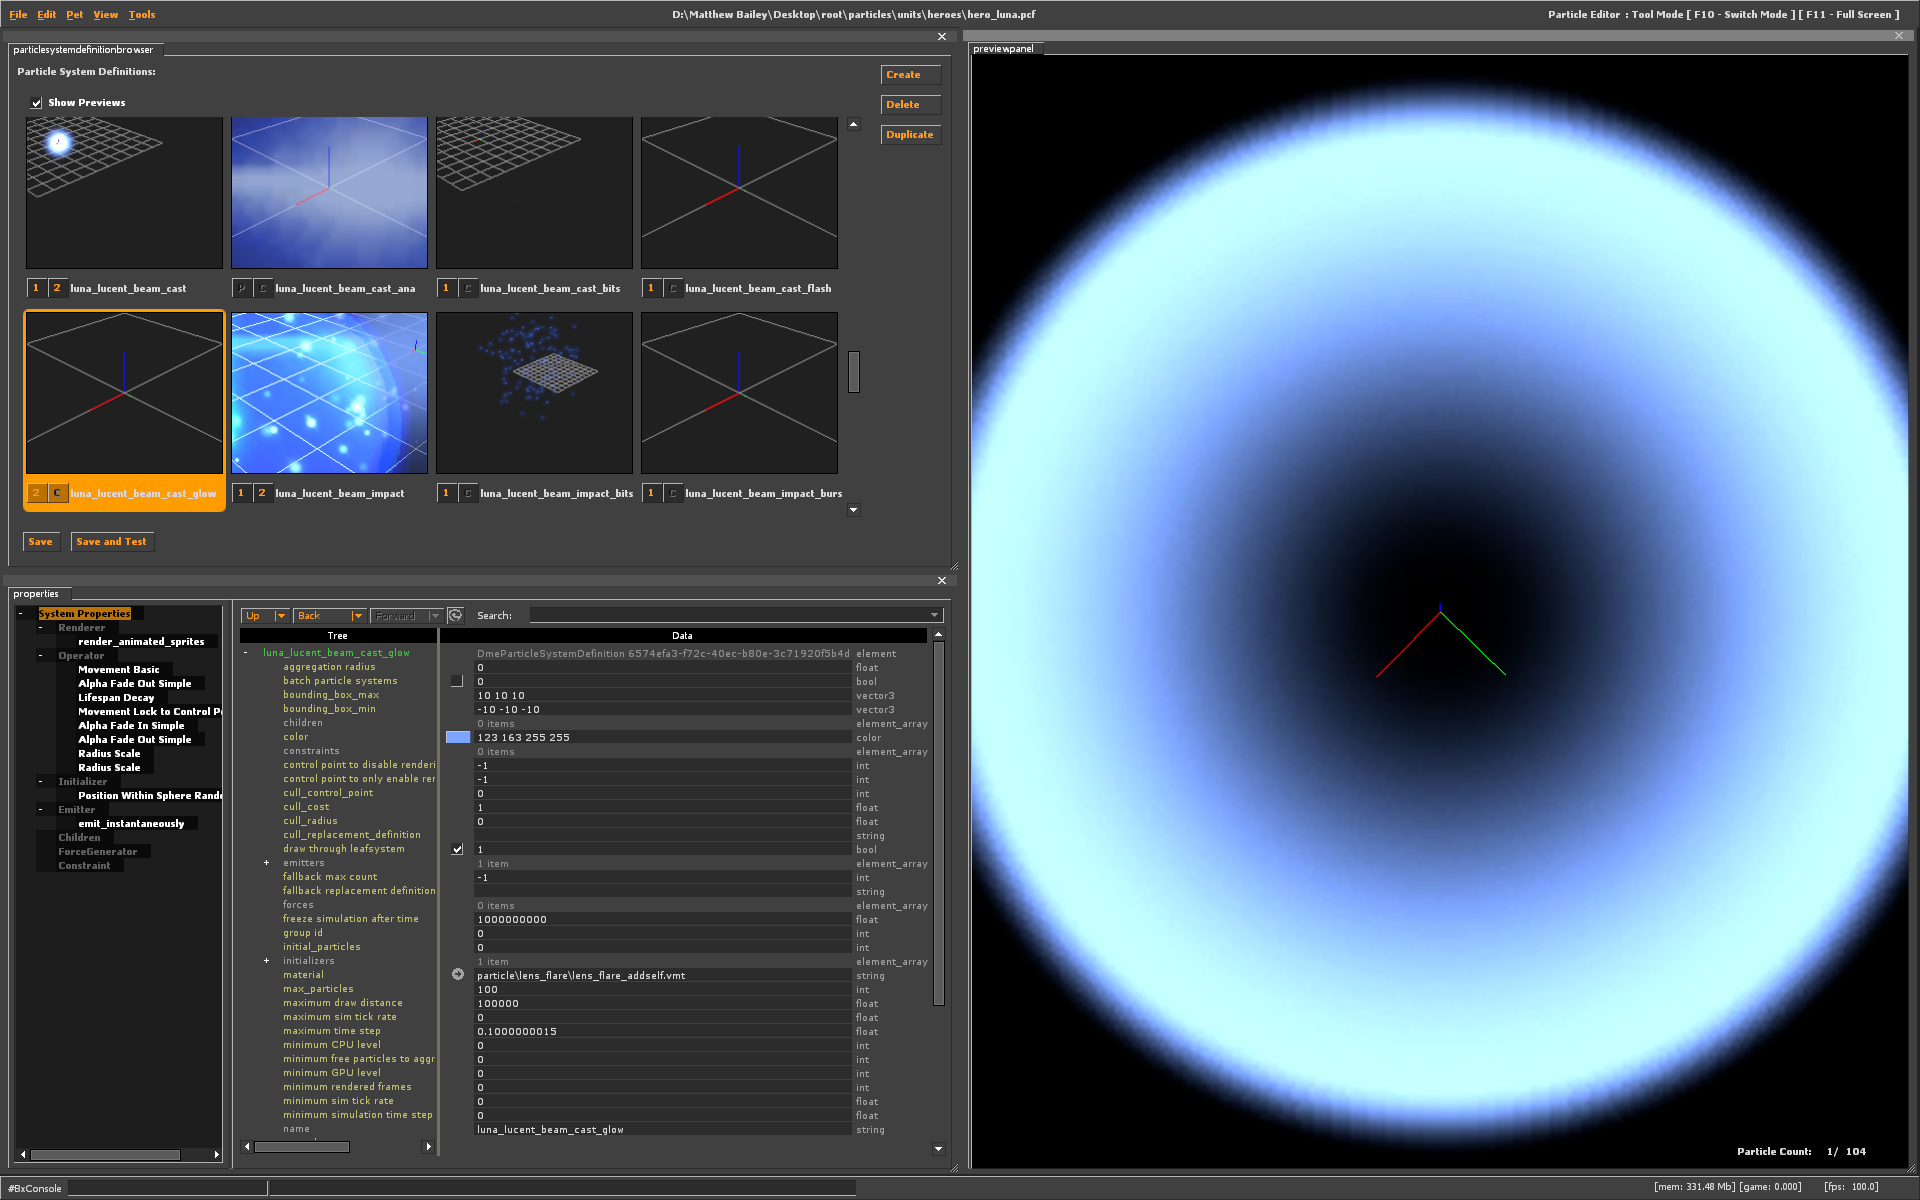Click the Duplicate button

coord(911,135)
